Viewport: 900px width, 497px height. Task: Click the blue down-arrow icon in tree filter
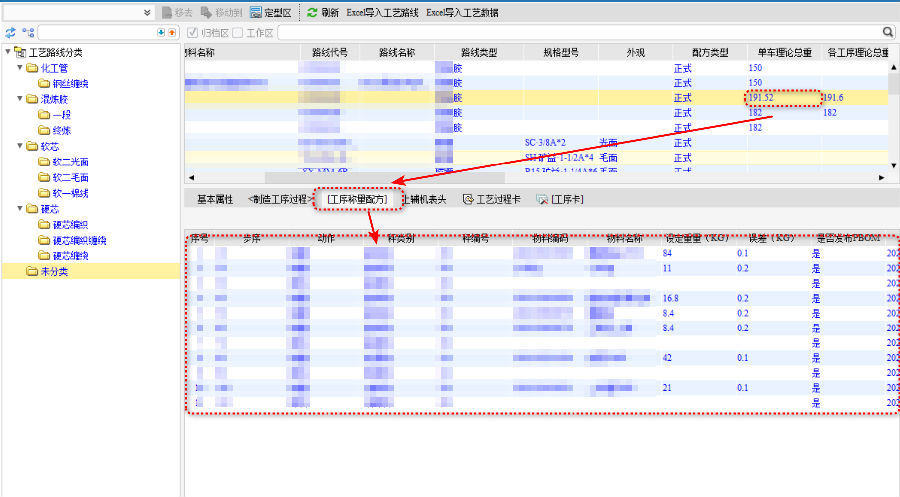[161, 33]
